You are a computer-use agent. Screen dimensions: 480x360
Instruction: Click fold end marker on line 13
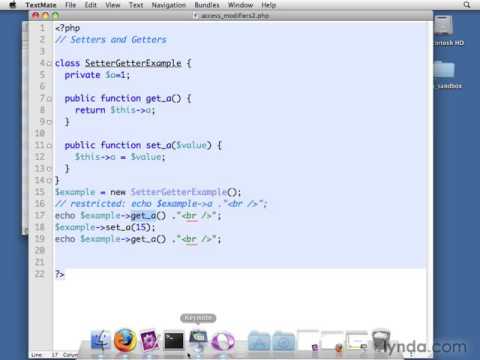50,169
